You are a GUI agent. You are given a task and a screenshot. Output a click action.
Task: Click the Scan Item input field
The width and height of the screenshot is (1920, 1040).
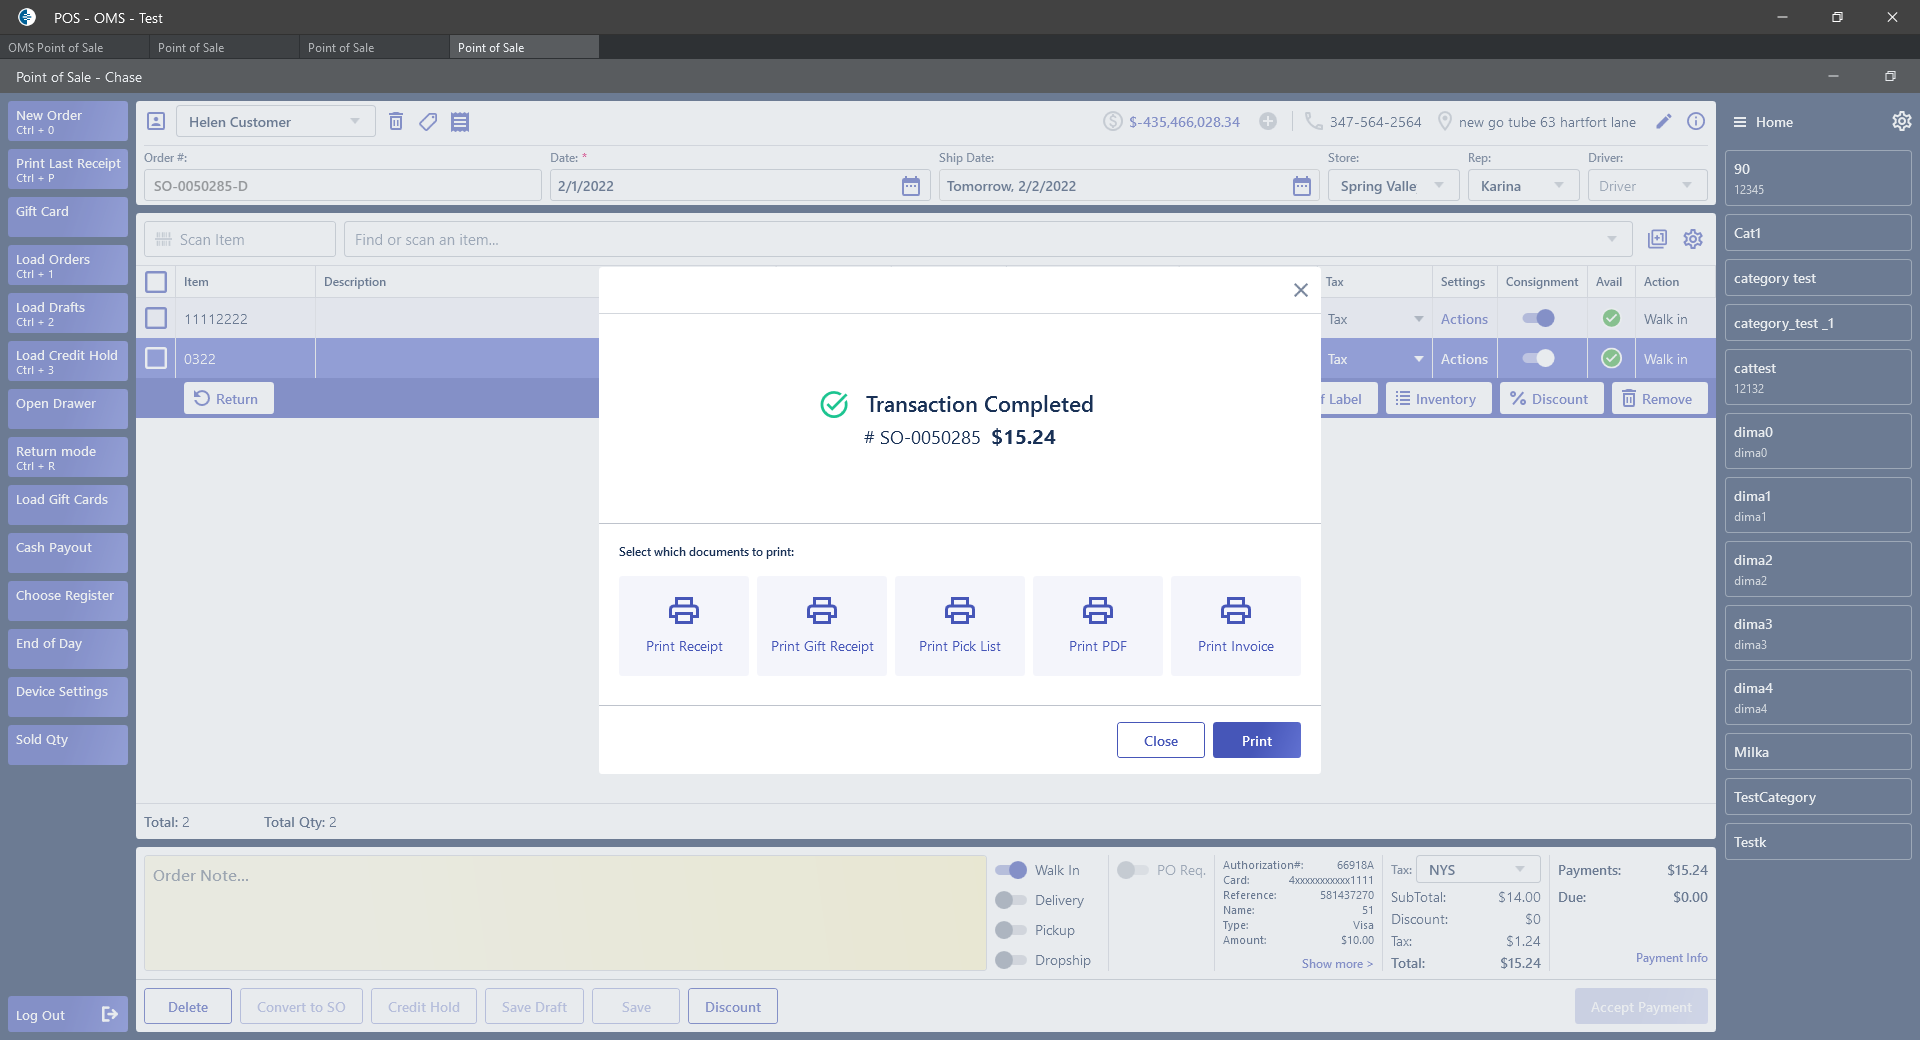click(240, 239)
